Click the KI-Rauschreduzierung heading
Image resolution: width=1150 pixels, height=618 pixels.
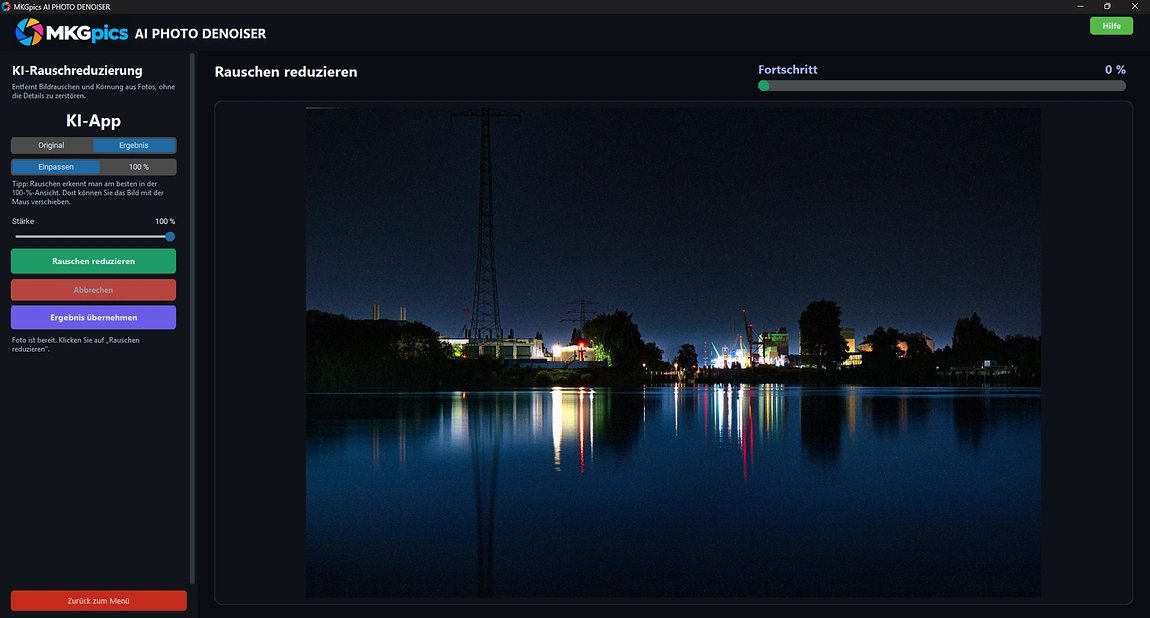[x=77, y=70]
